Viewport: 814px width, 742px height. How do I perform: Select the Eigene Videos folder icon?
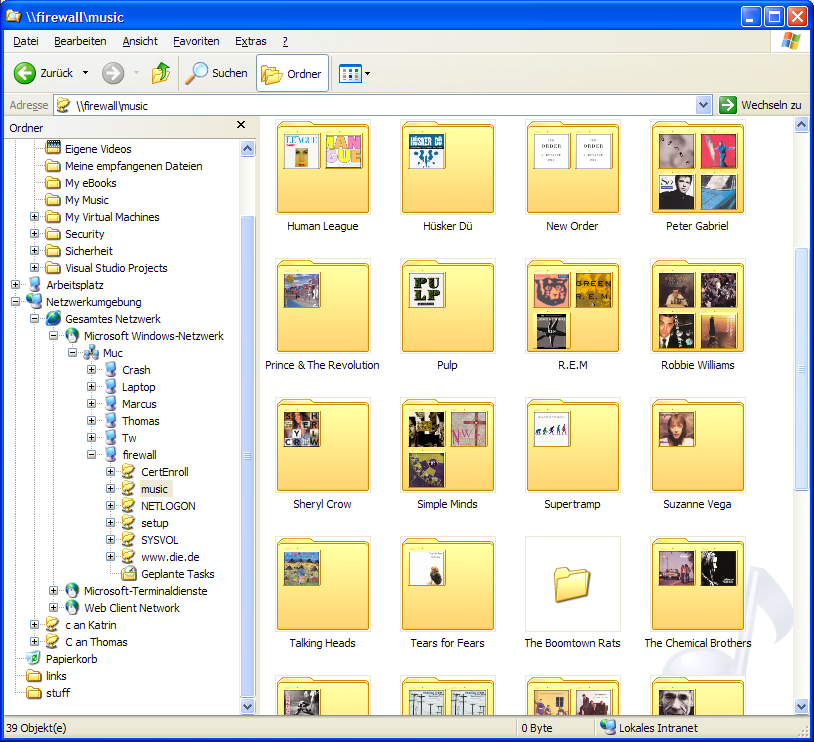point(53,149)
